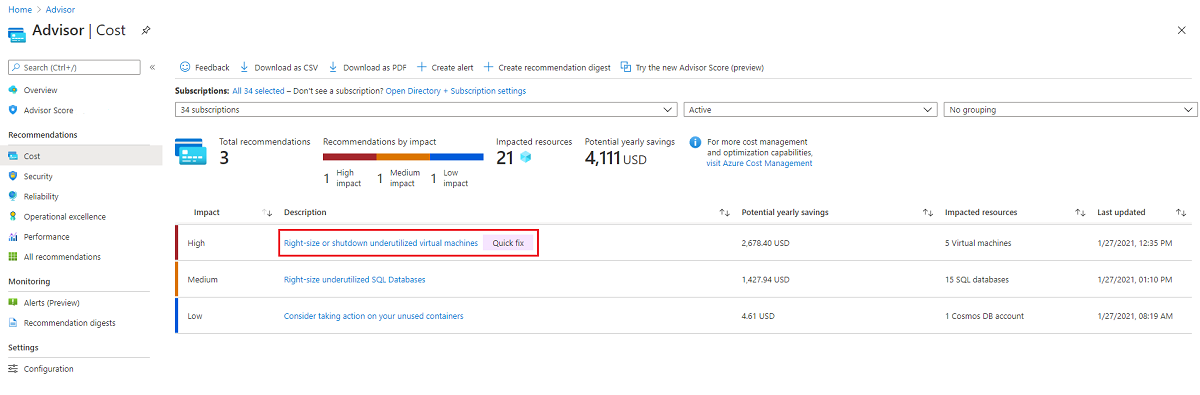Click the total recommendations credit card icon
The image size is (1200, 395).
(x=192, y=152)
